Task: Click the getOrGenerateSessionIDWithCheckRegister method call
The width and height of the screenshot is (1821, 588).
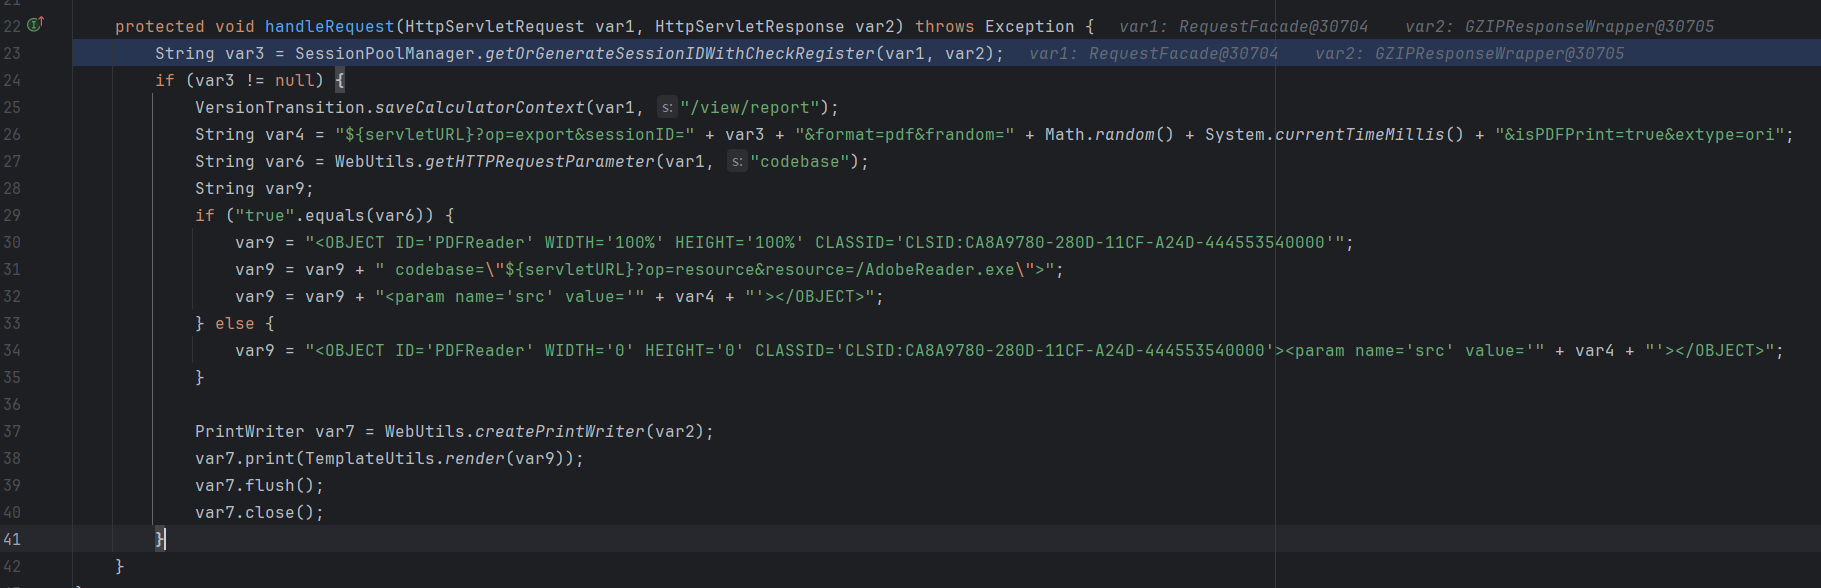Action: [x=679, y=54]
